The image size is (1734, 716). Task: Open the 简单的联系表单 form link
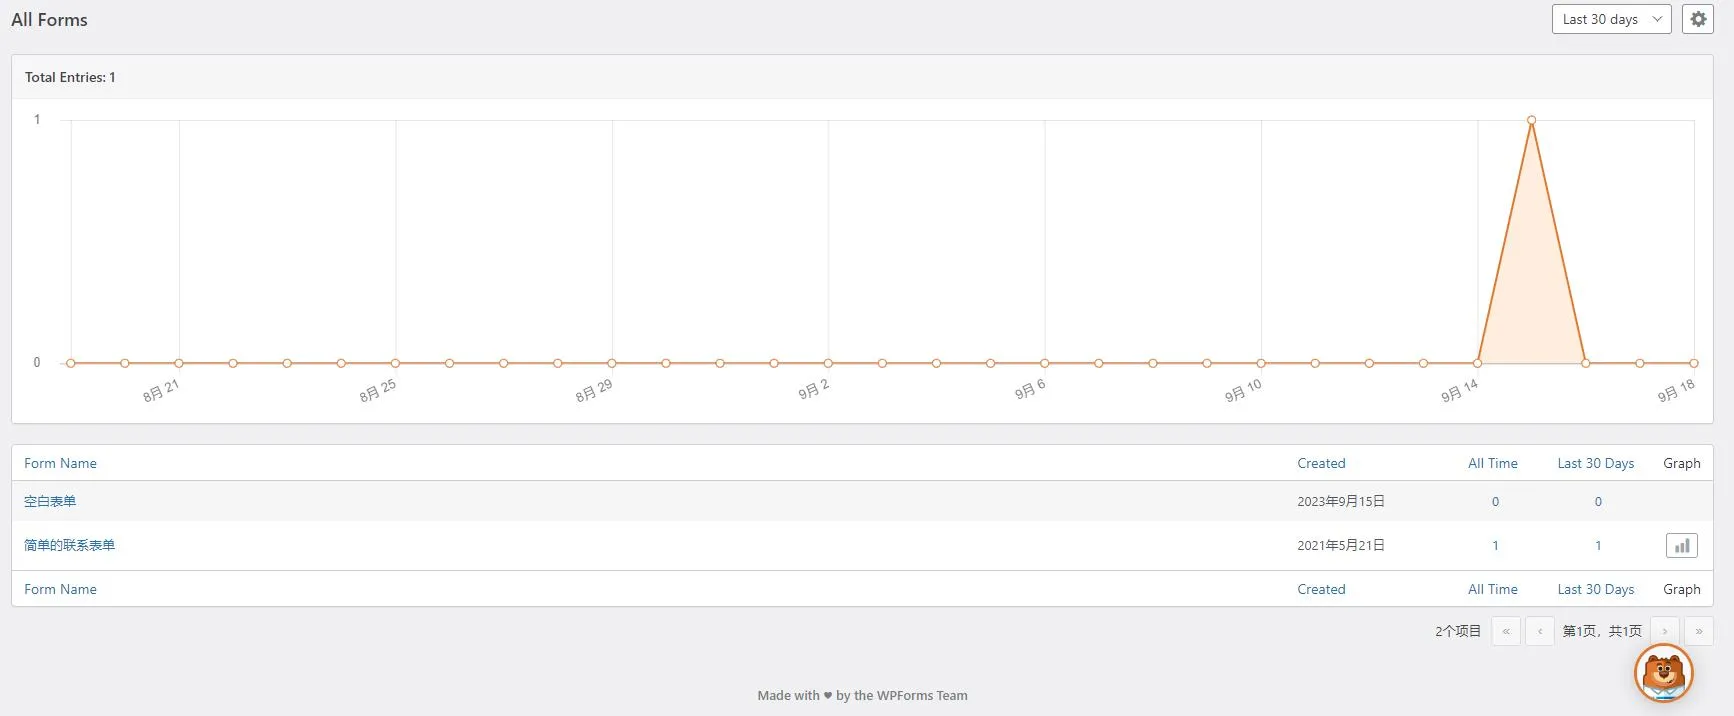(69, 545)
